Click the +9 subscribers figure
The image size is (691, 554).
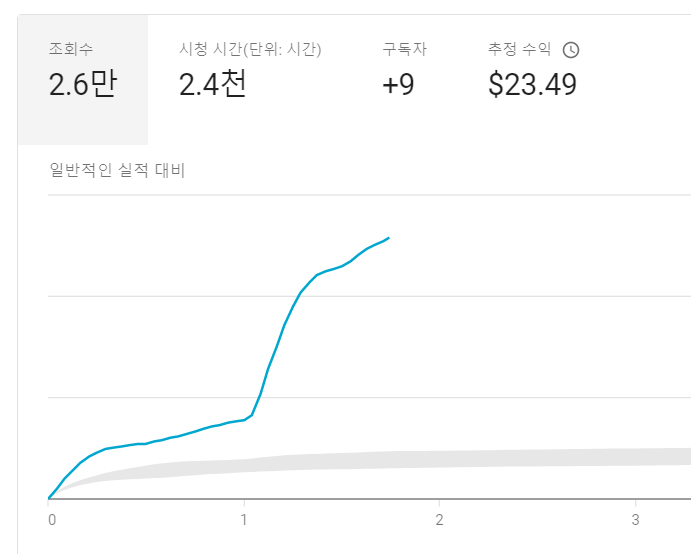click(398, 85)
